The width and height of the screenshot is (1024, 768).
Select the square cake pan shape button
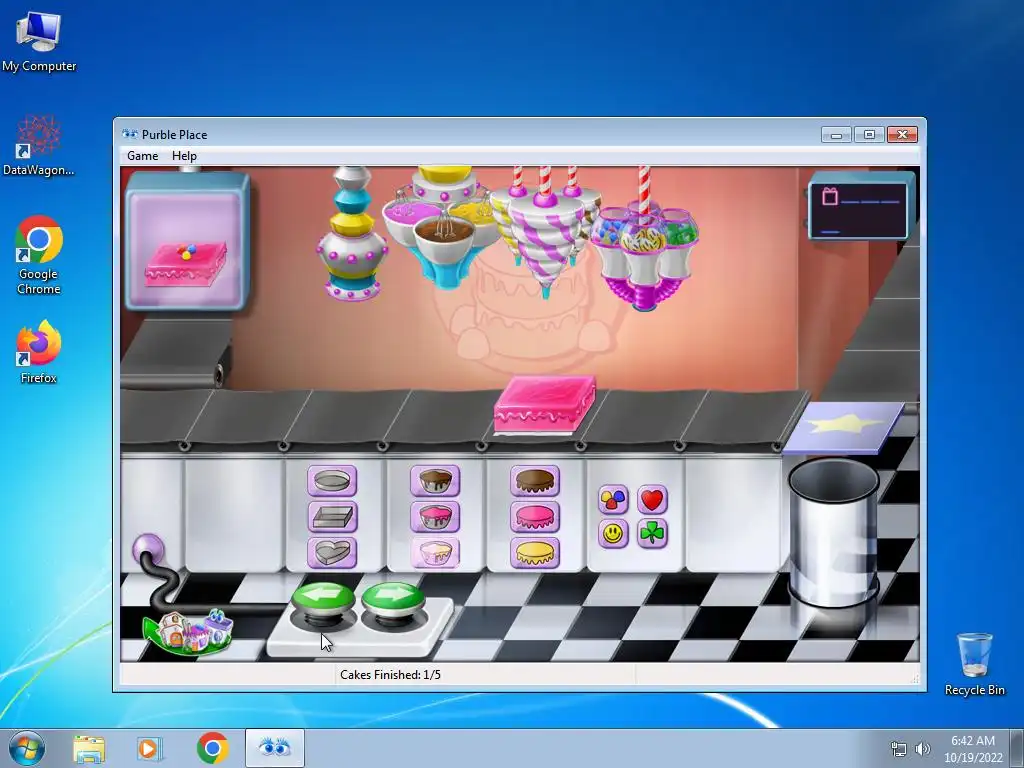pos(332,517)
